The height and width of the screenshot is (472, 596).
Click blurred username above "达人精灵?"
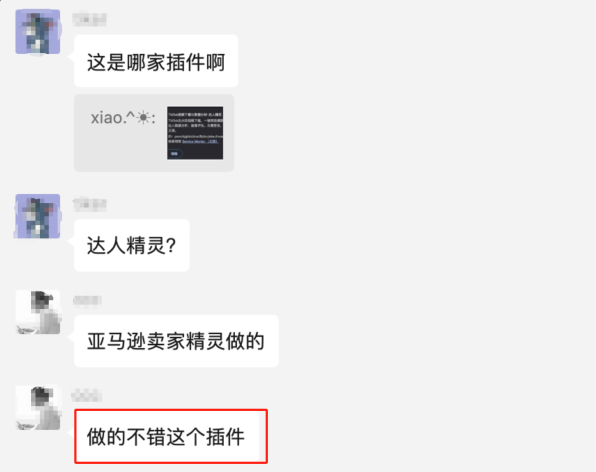pyautogui.click(x=89, y=204)
